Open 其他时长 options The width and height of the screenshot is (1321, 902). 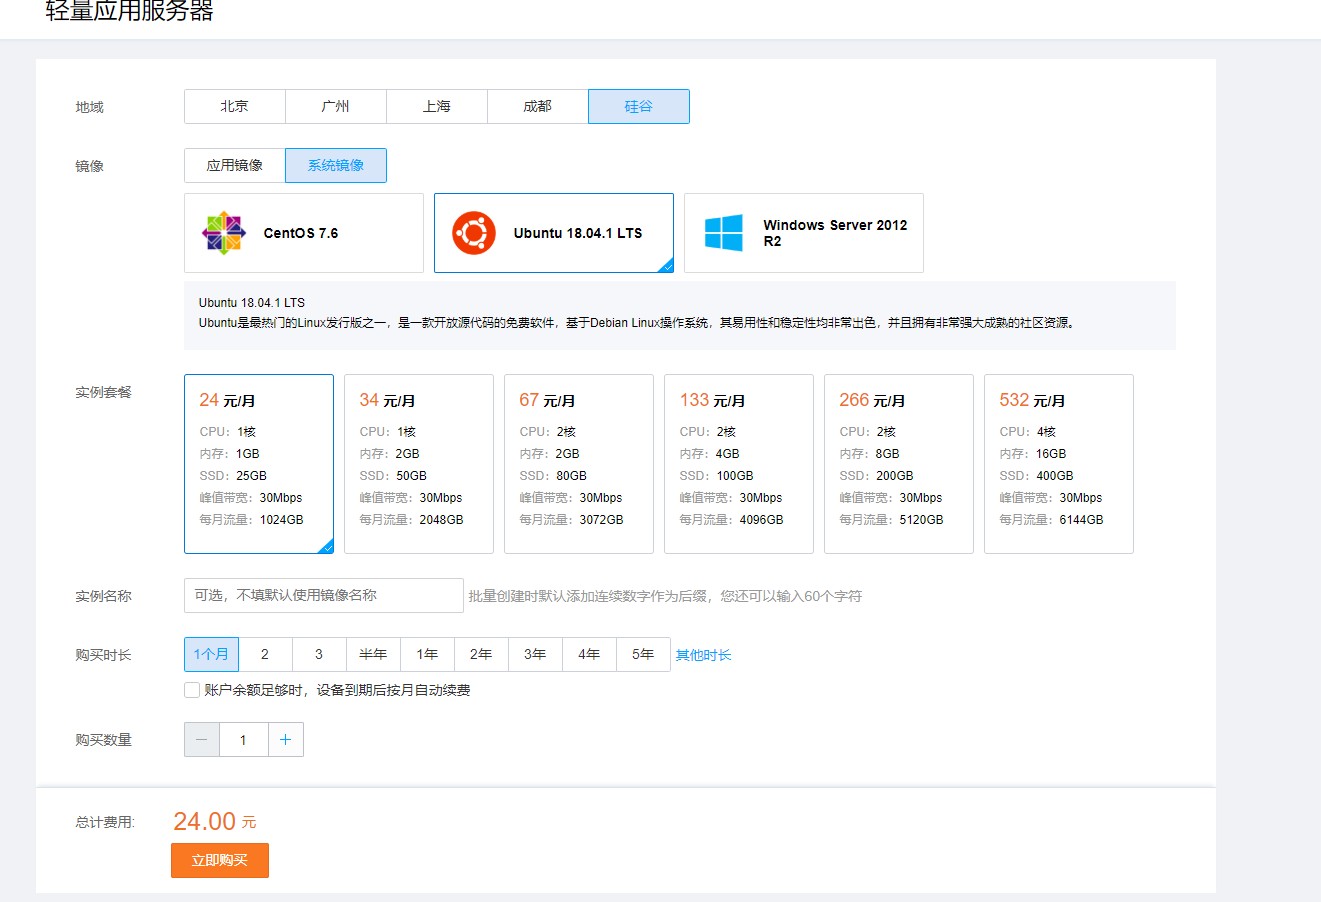(x=703, y=654)
